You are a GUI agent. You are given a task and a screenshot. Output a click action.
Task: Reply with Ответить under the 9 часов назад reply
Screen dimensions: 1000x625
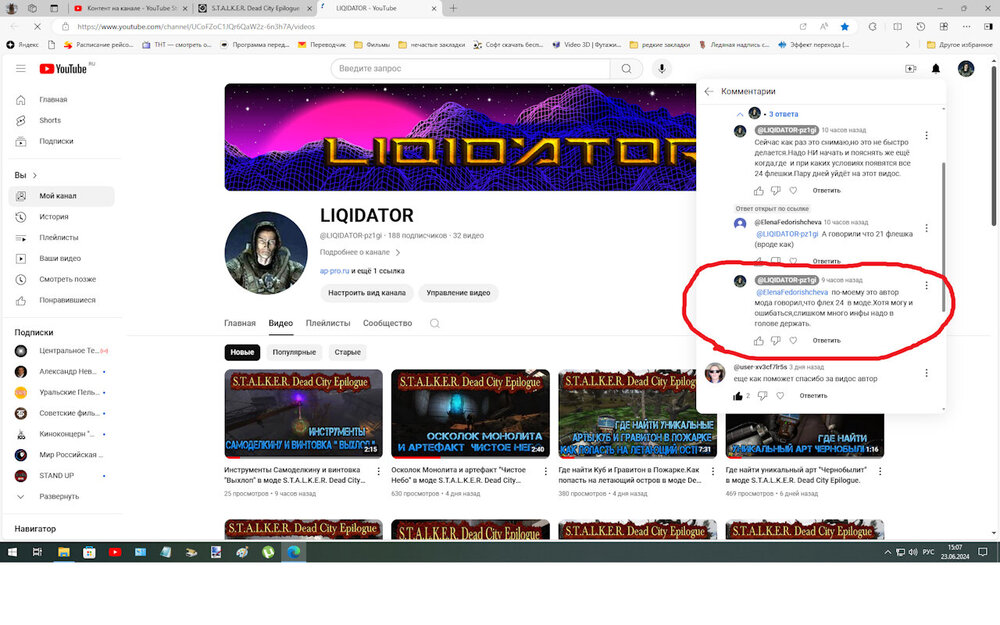(x=826, y=341)
